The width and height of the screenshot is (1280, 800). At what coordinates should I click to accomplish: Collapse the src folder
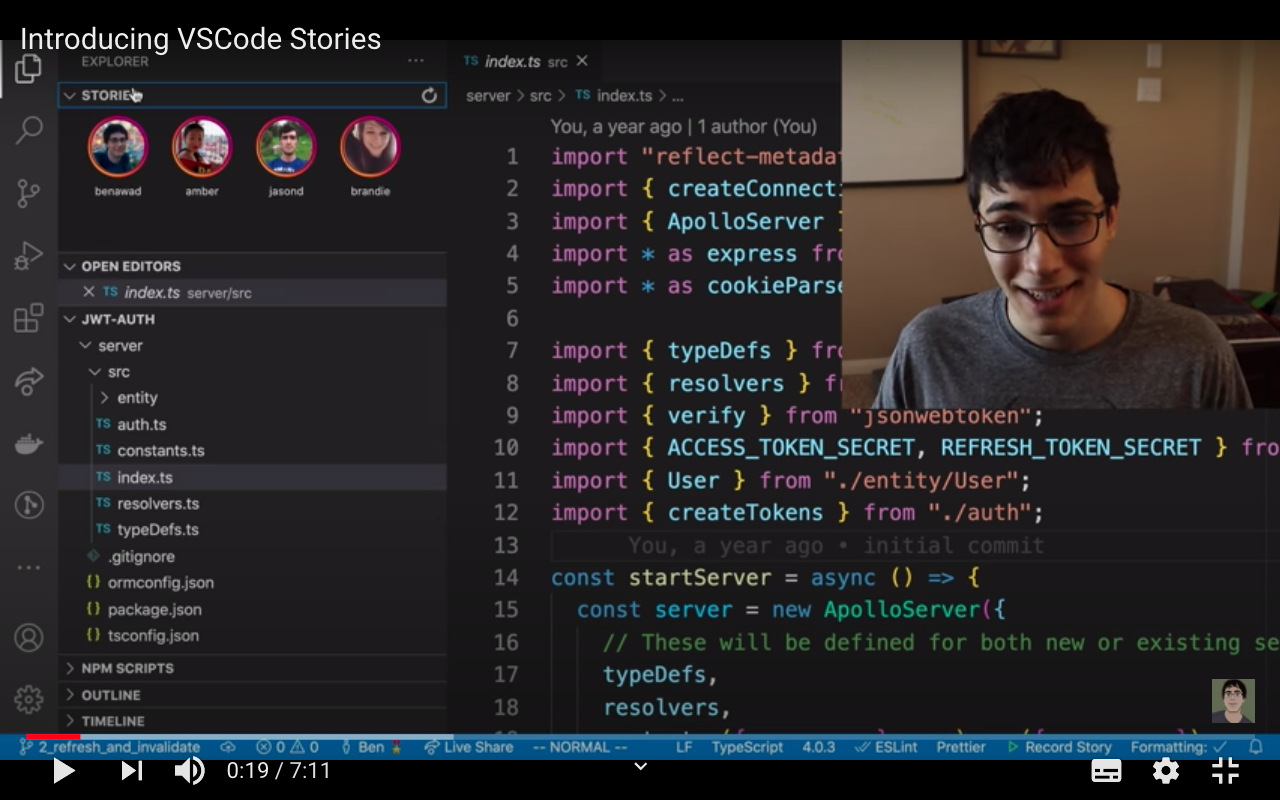click(95, 371)
